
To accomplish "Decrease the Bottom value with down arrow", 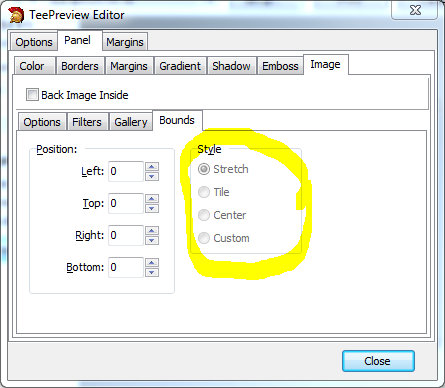I will (152, 272).
